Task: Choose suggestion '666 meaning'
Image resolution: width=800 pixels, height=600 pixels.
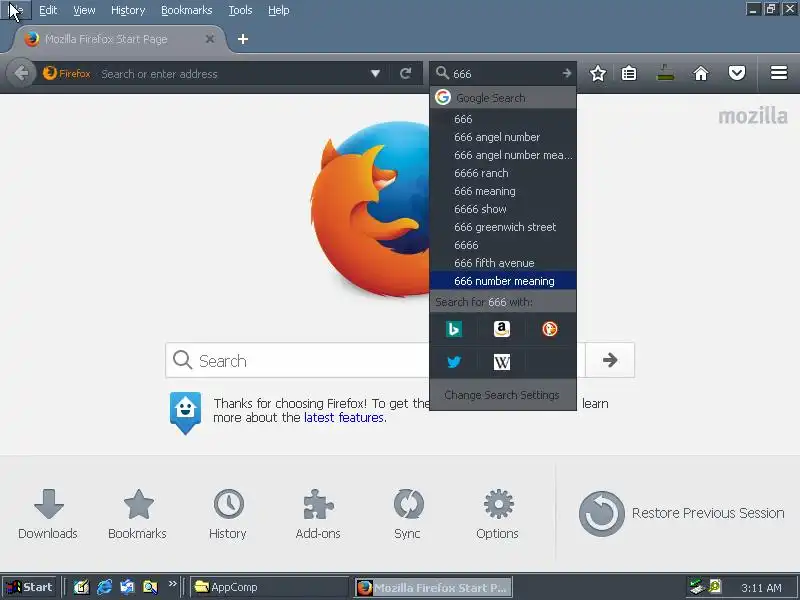Action: click(x=503, y=191)
